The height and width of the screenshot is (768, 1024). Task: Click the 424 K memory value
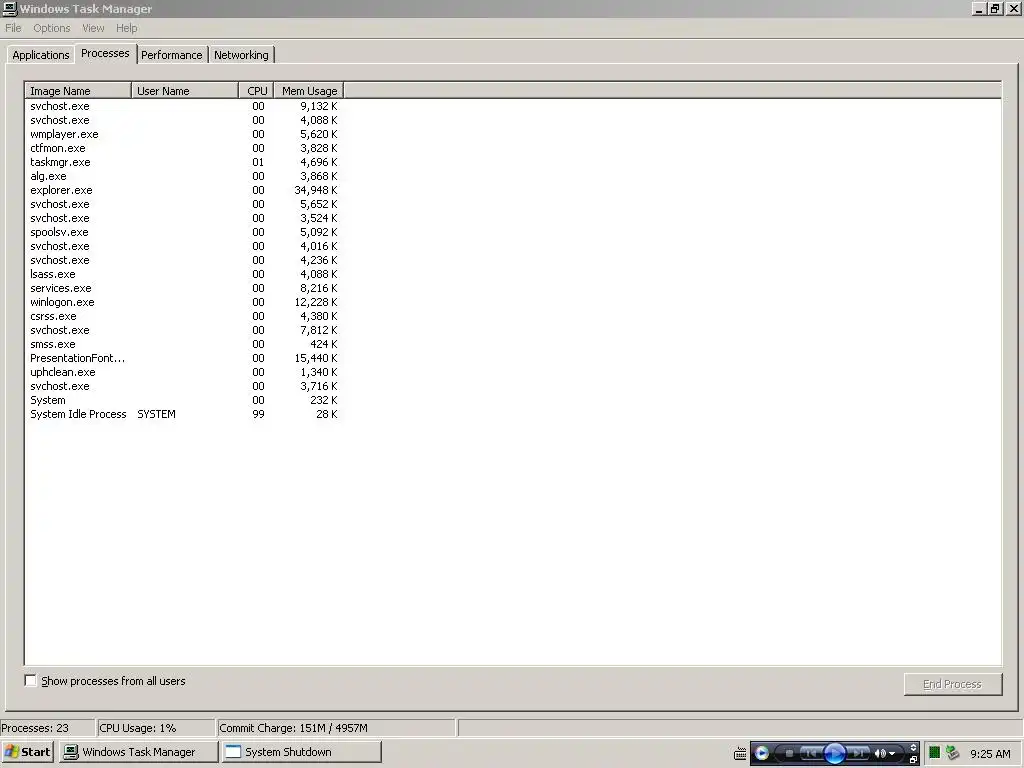pyautogui.click(x=324, y=344)
